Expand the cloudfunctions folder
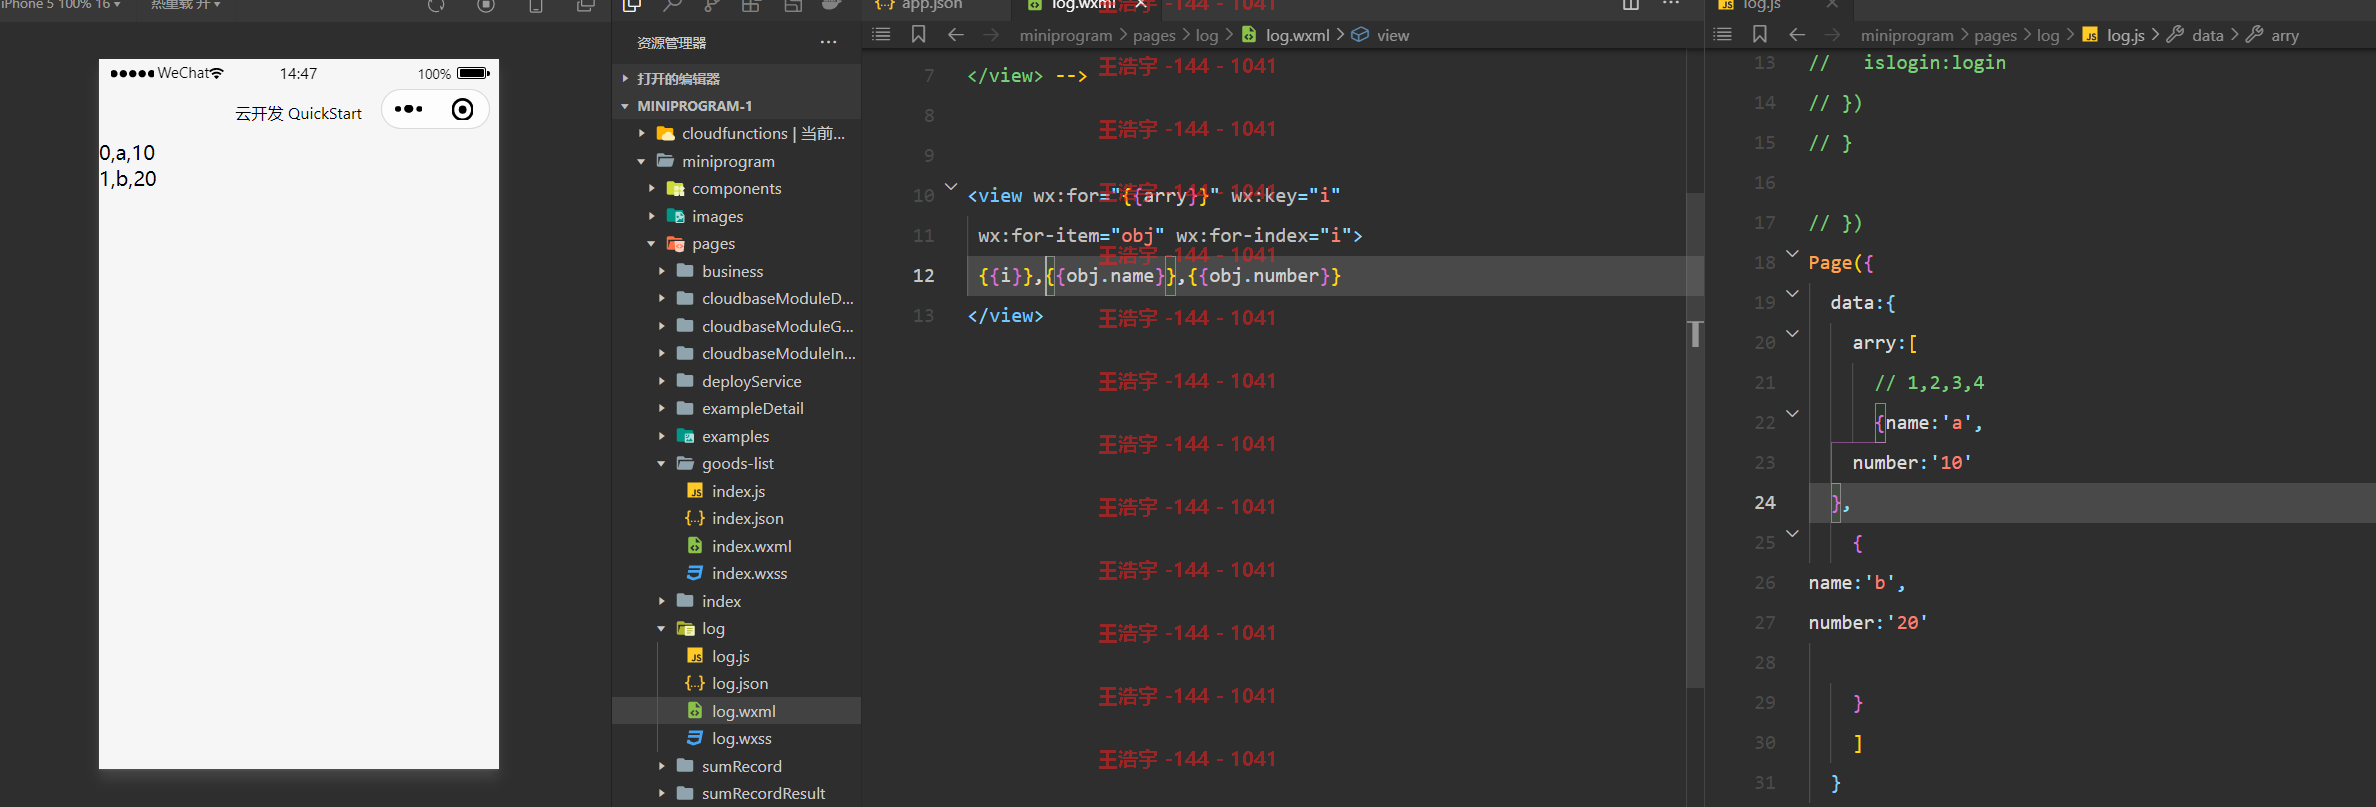Viewport: 2376px width, 807px height. 736,133
